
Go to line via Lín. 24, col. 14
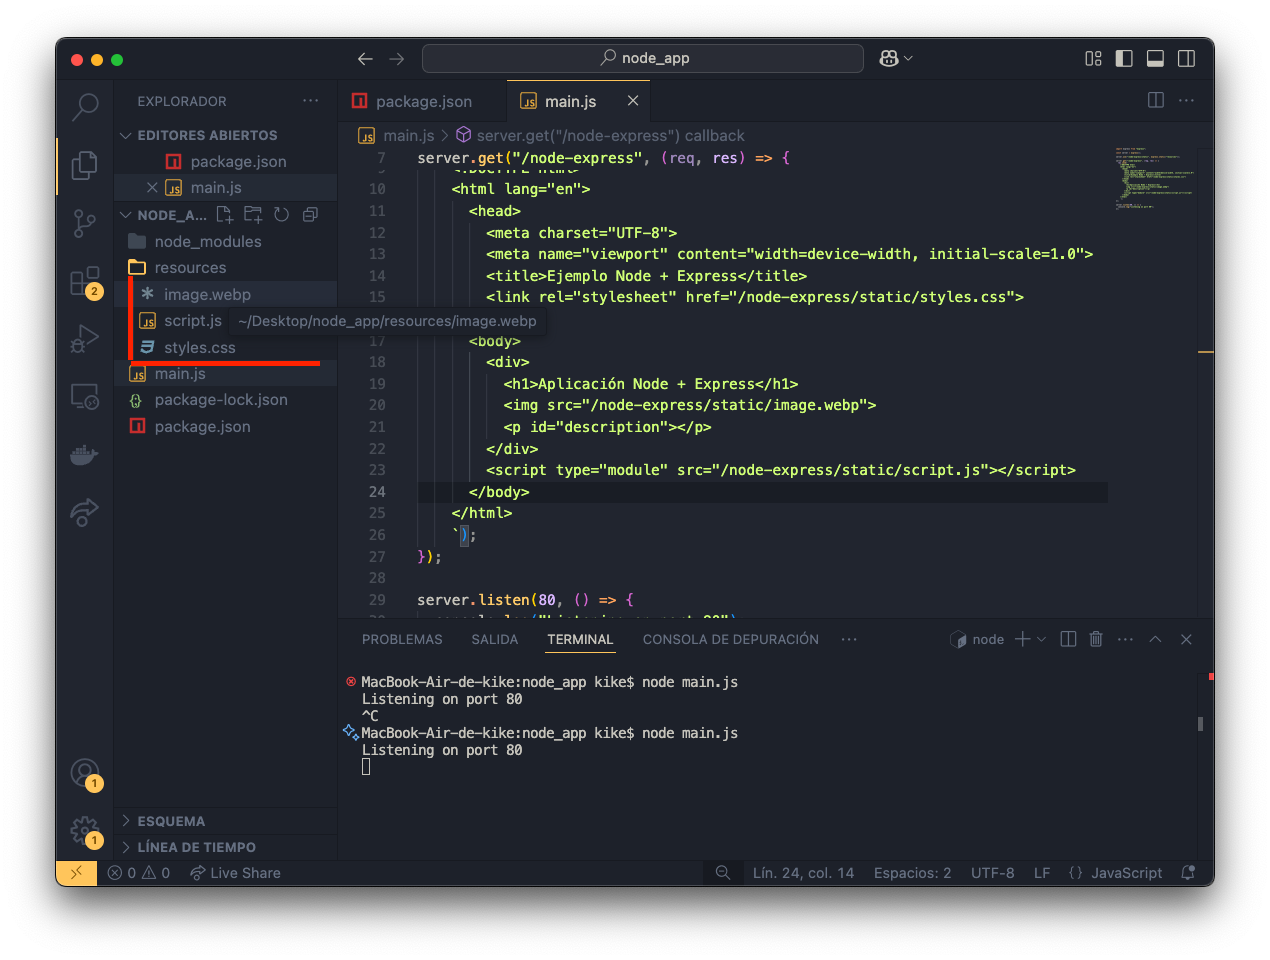[803, 873]
